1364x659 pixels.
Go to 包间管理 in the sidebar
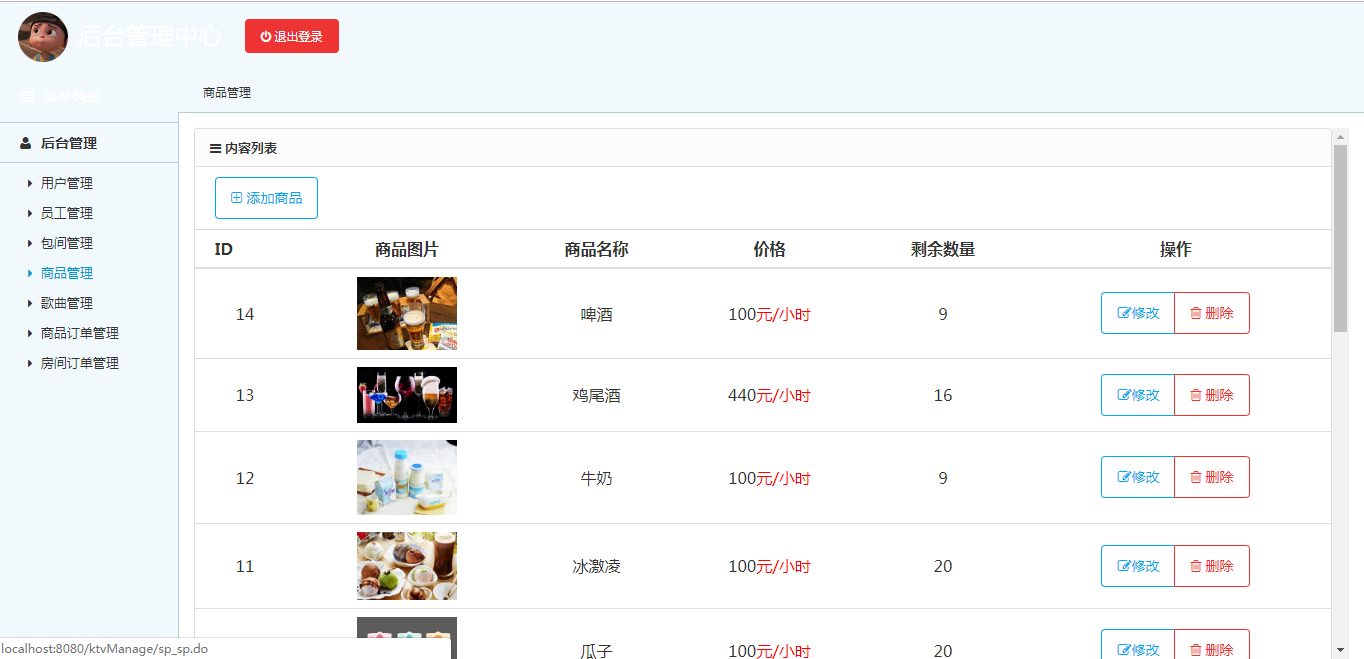point(67,243)
